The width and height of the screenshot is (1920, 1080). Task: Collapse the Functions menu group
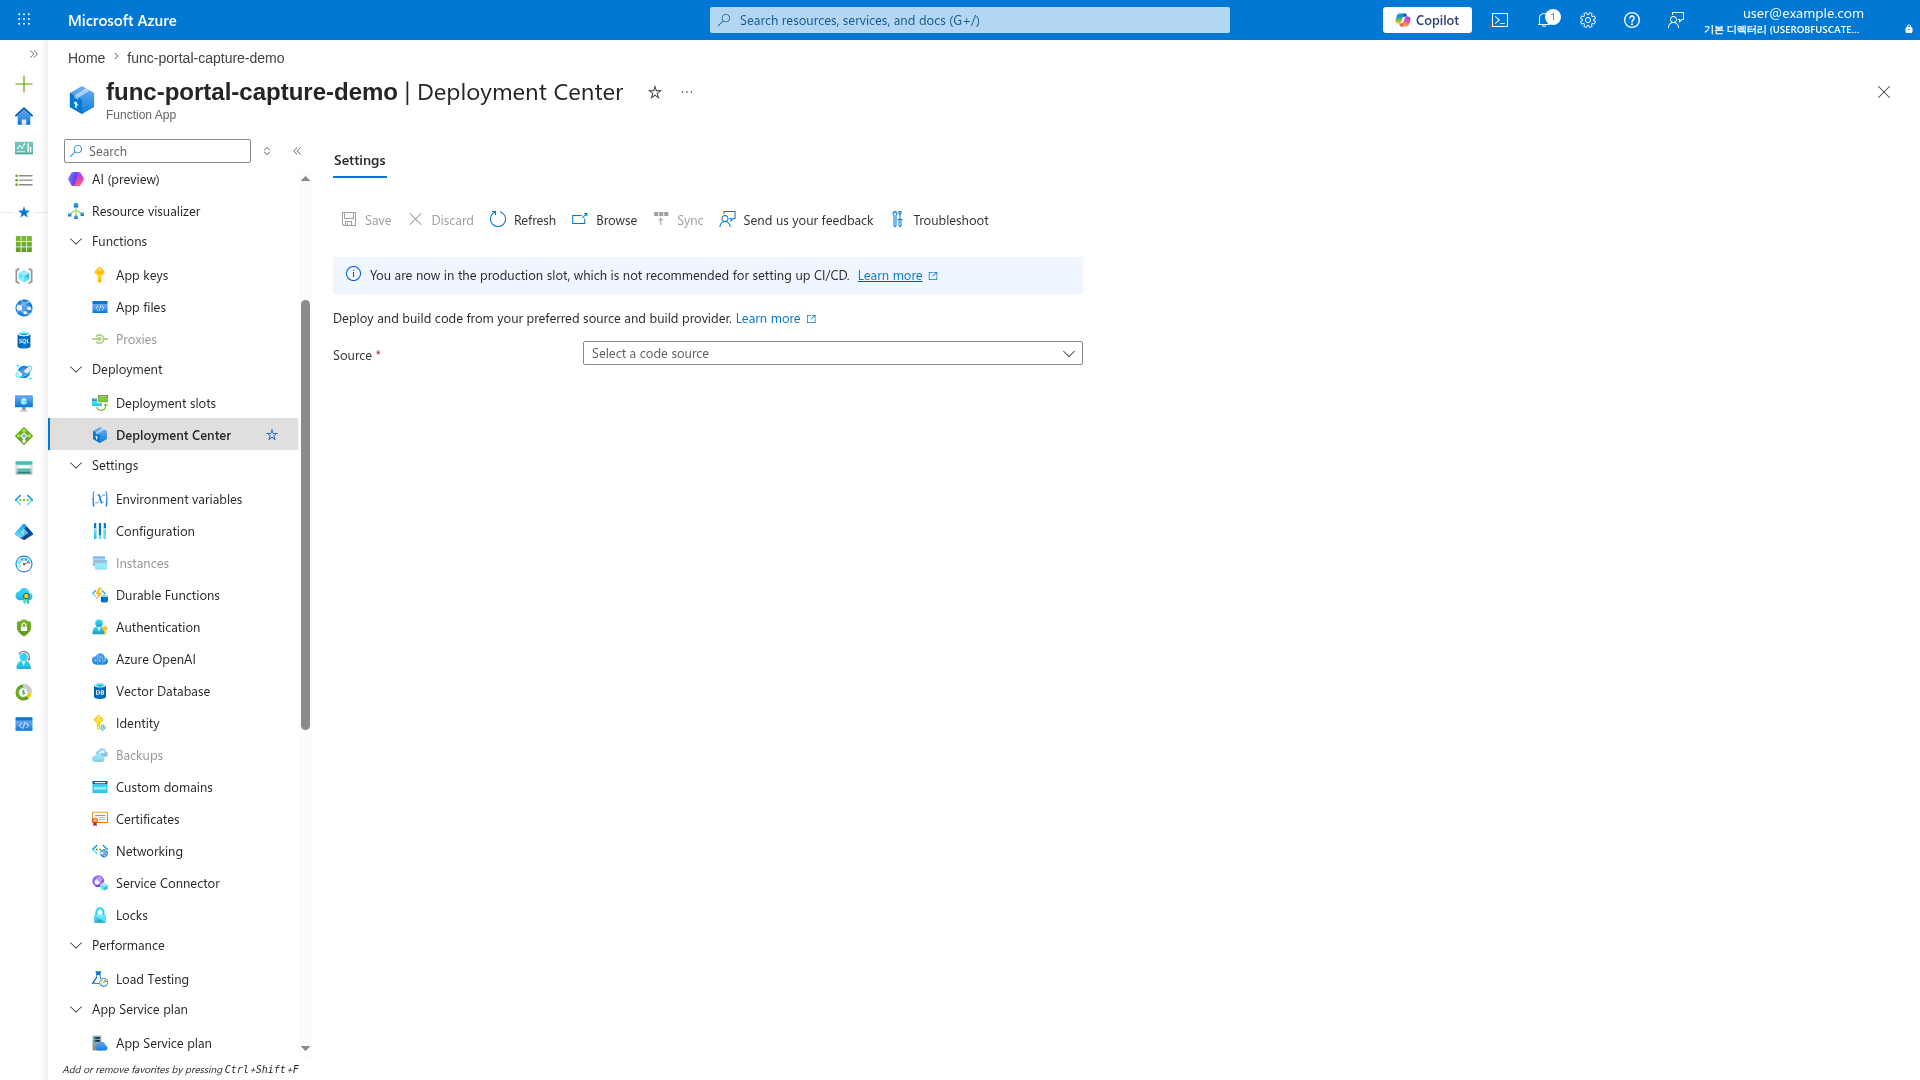[76, 241]
